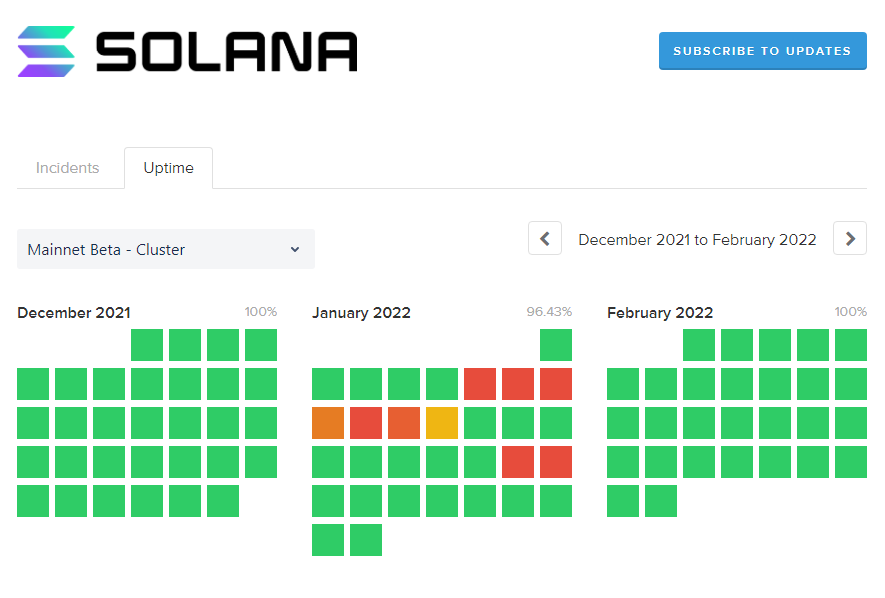The width and height of the screenshot is (885, 598).
Task: Click the February 2022 month heading
Action: pos(660,313)
